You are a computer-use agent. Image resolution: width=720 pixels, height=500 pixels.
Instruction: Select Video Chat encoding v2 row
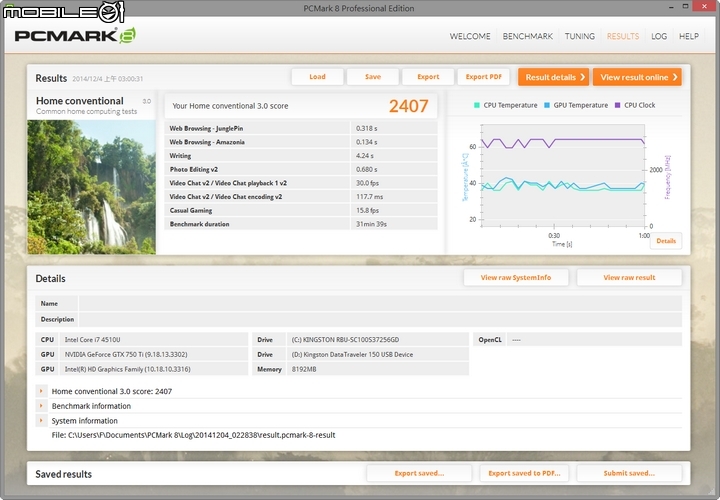click(301, 197)
